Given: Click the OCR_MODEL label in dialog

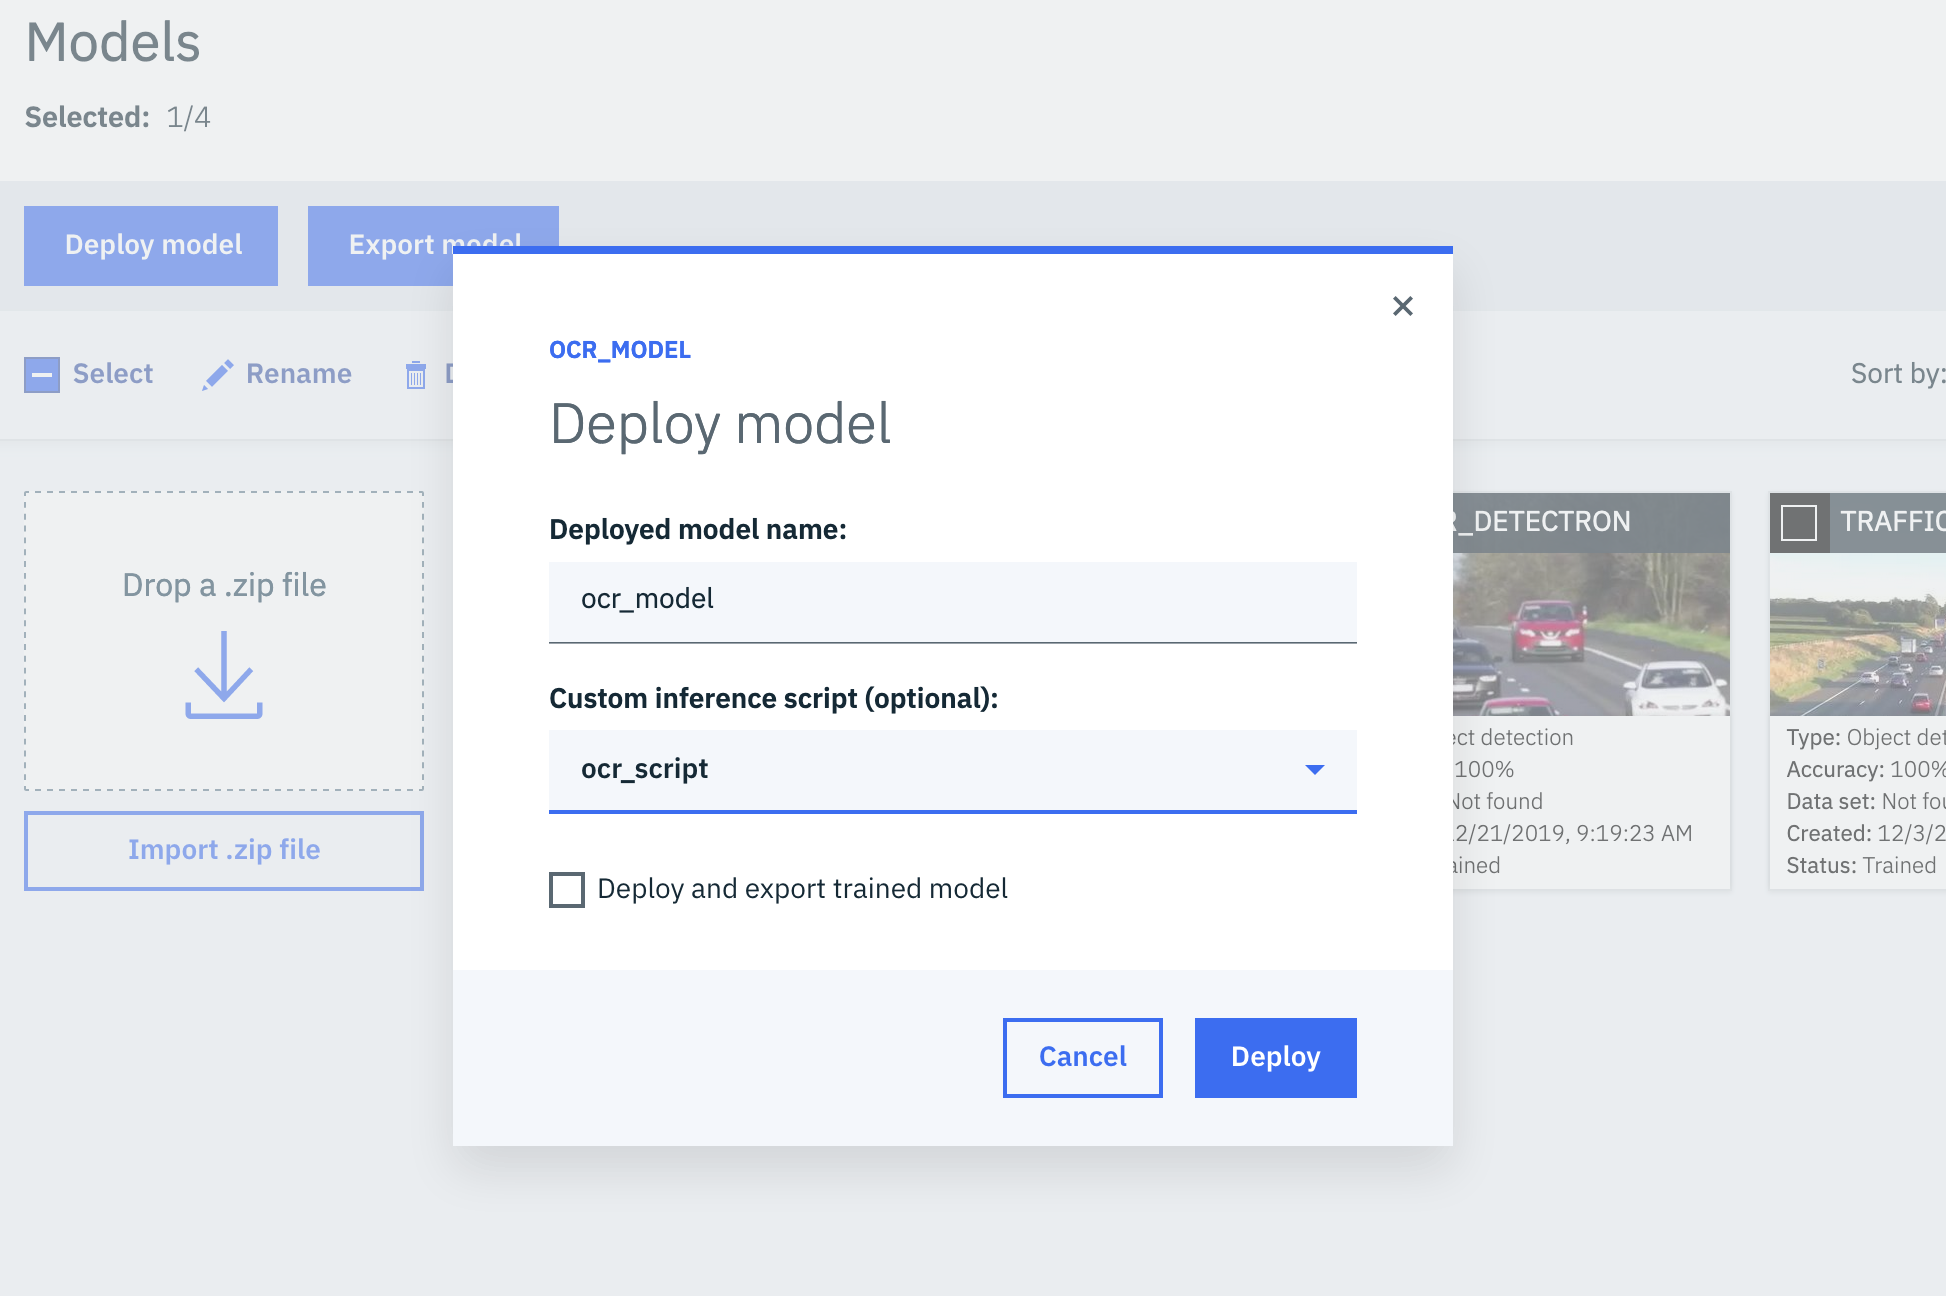Looking at the screenshot, I should pos(620,350).
